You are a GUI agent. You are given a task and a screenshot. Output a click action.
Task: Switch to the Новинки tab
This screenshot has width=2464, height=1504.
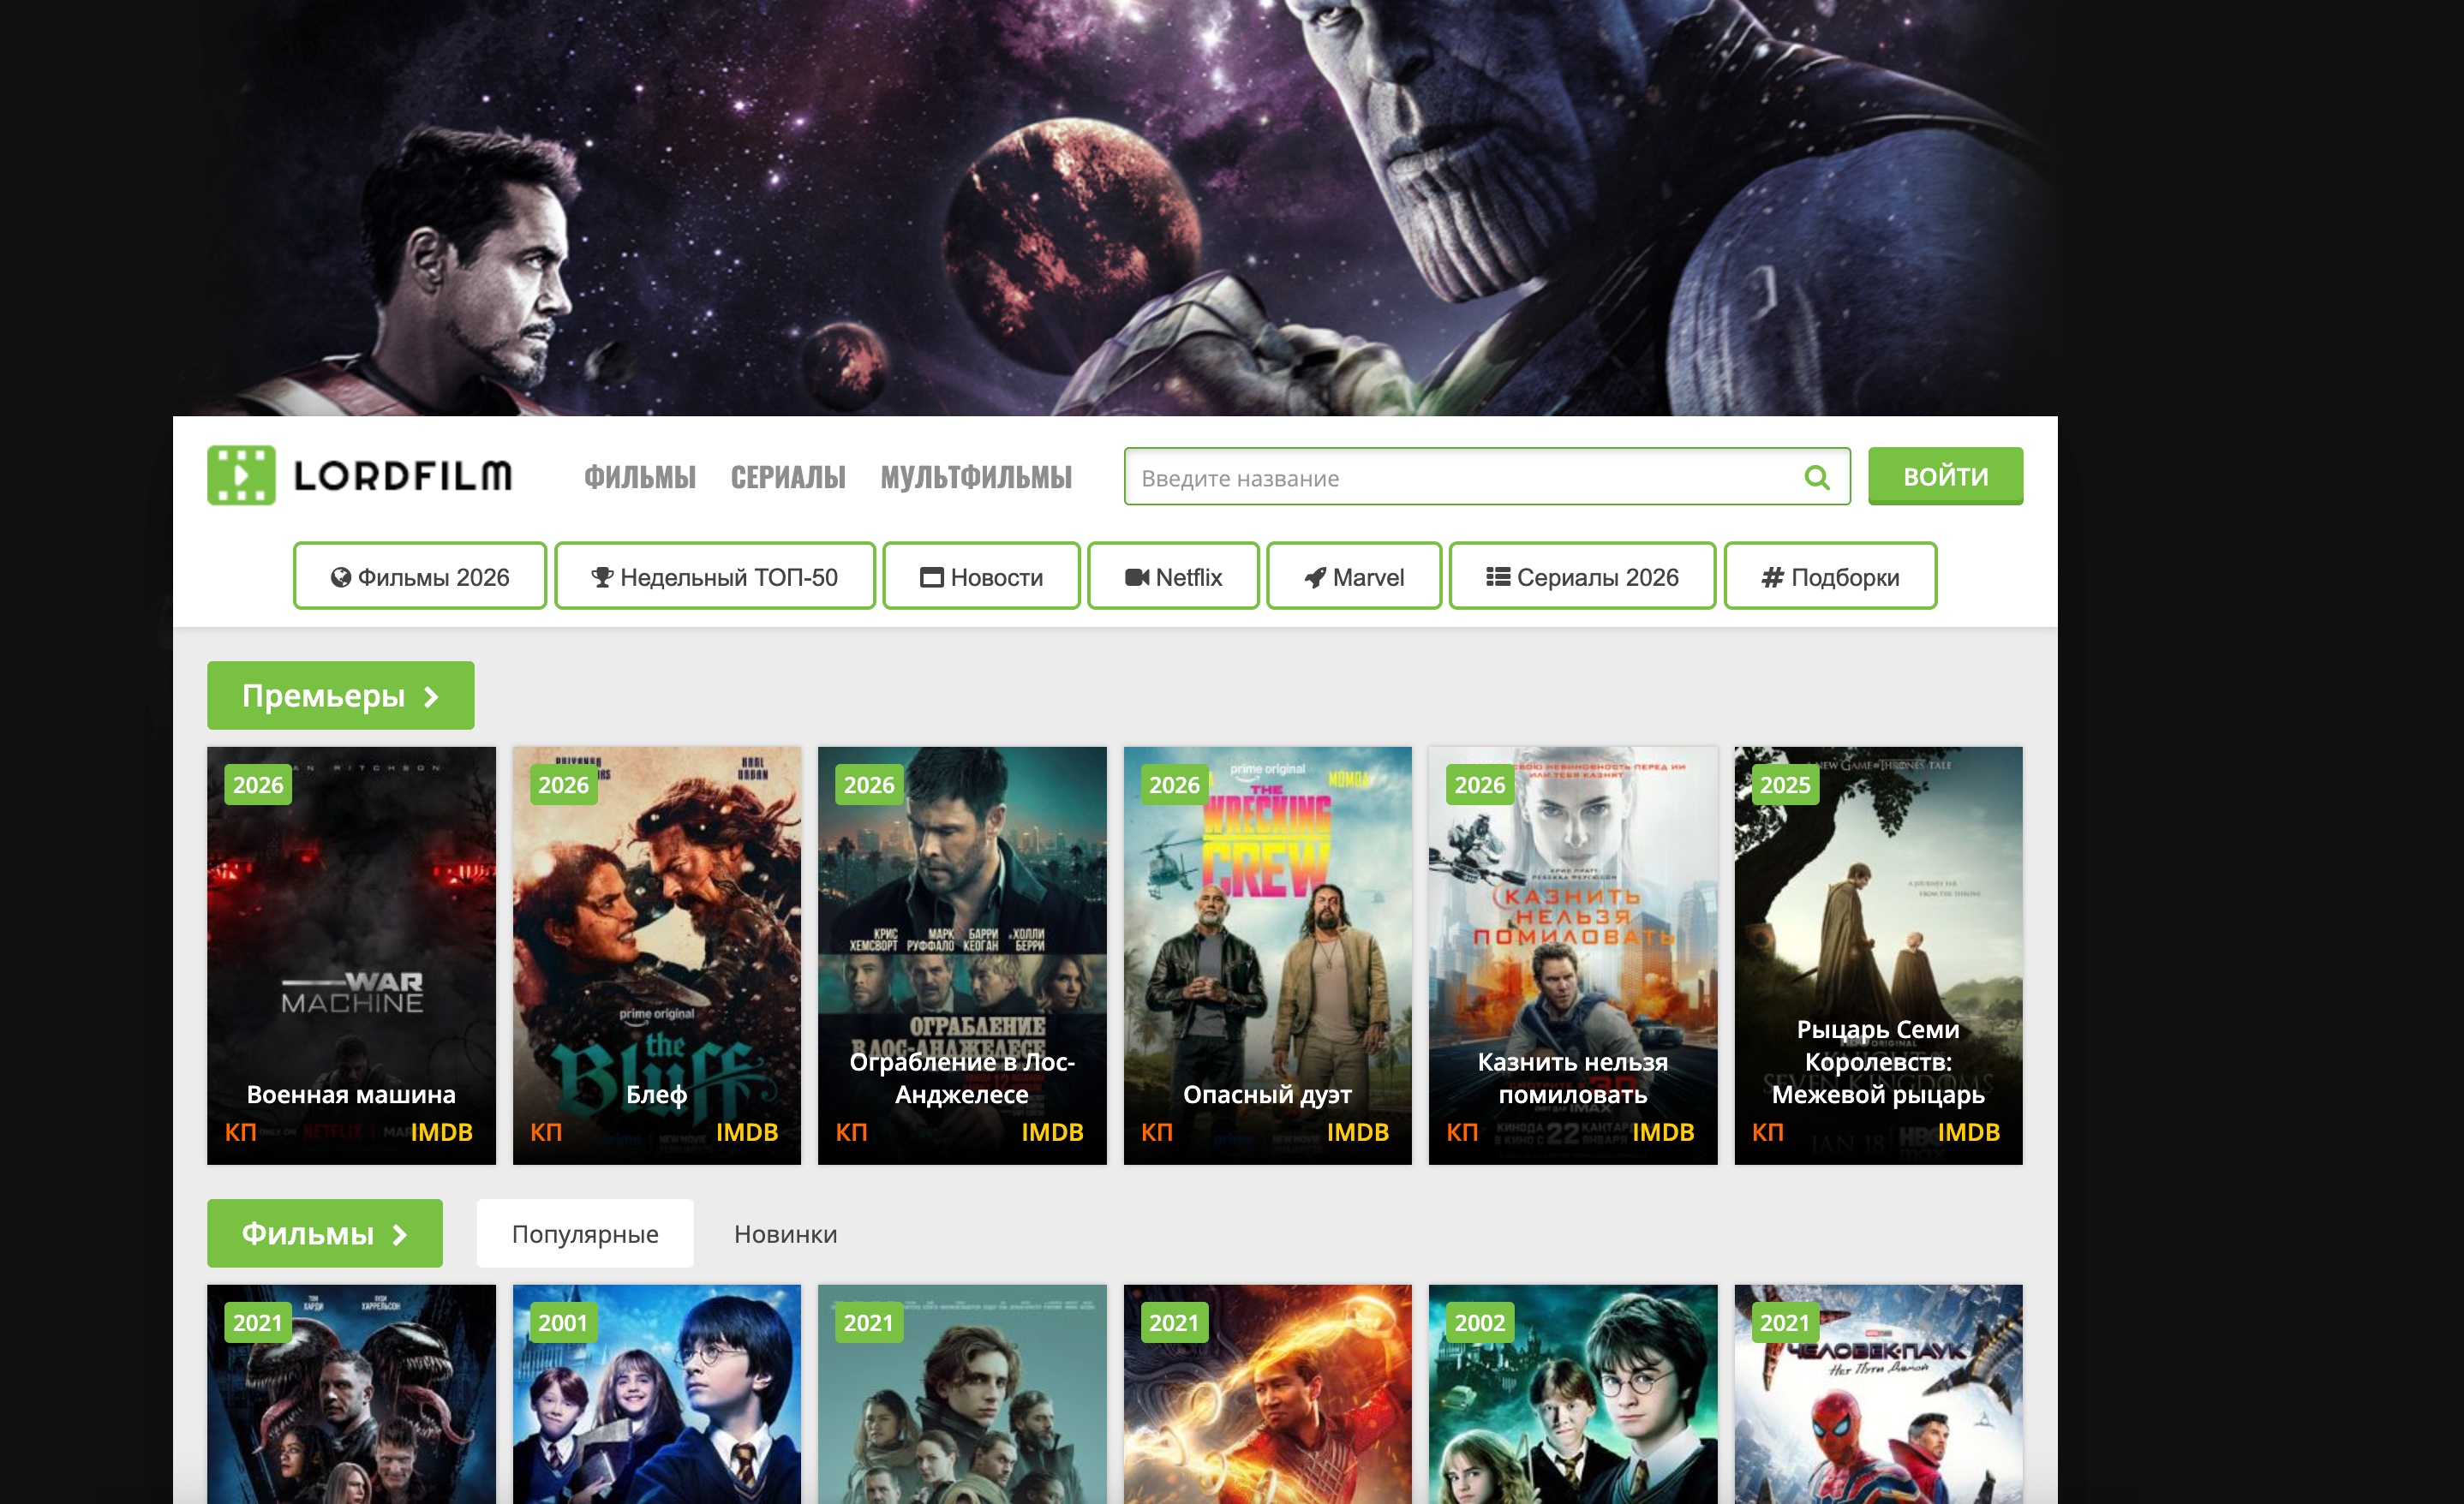(x=785, y=1234)
